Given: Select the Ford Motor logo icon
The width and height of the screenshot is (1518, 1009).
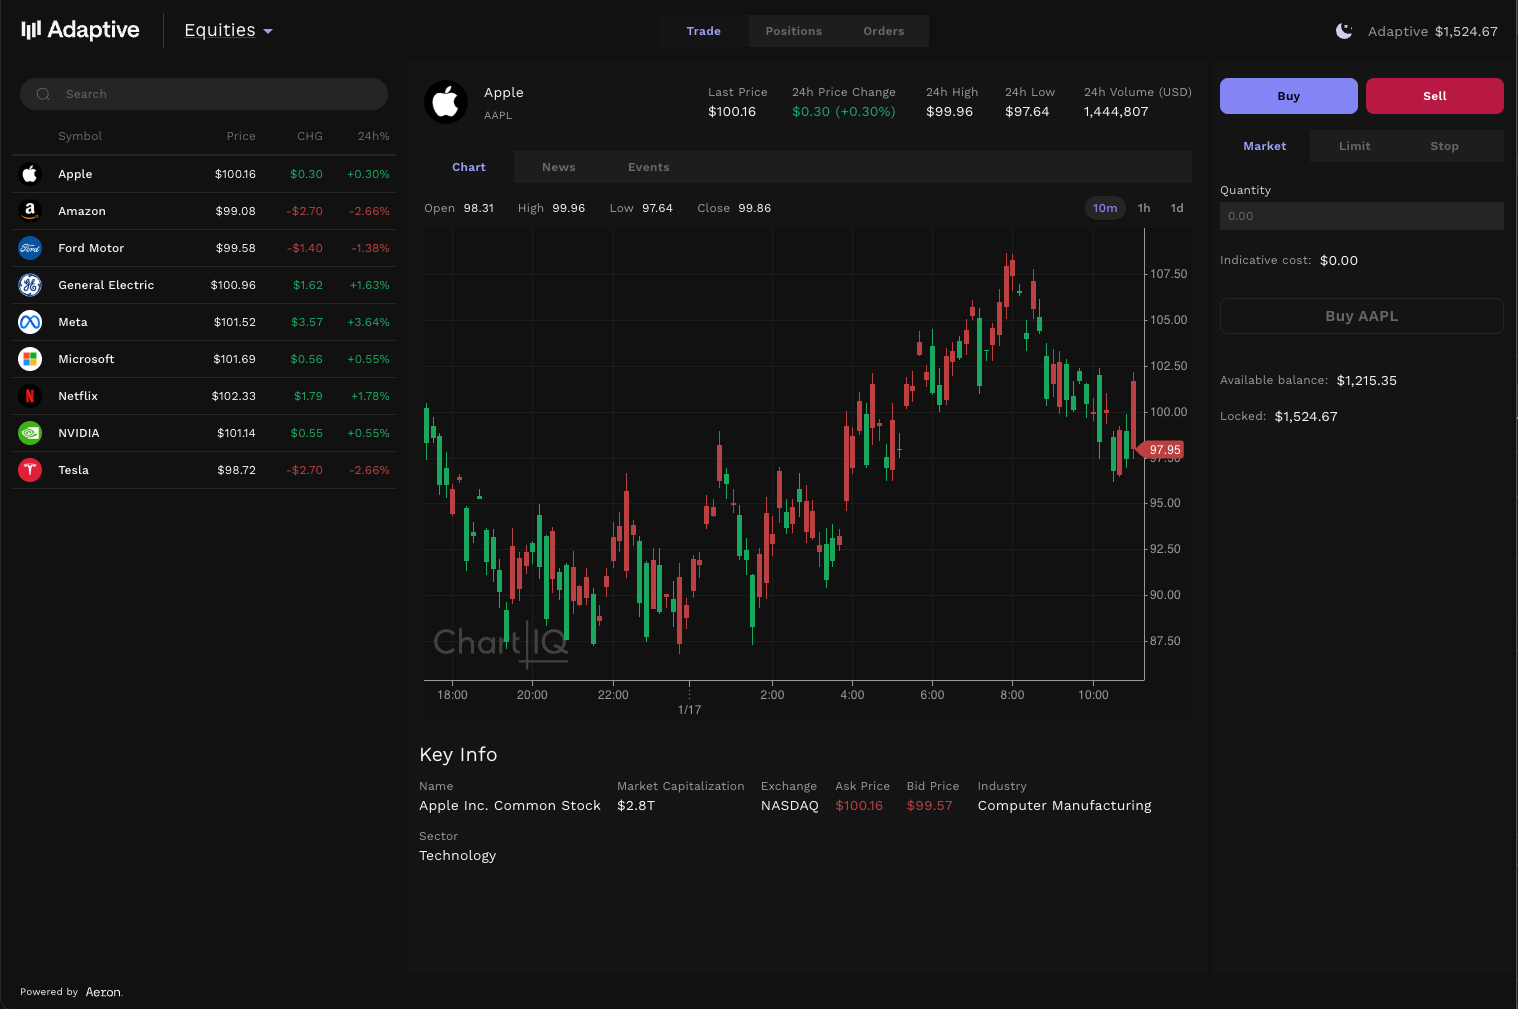Looking at the screenshot, I should (x=30, y=248).
